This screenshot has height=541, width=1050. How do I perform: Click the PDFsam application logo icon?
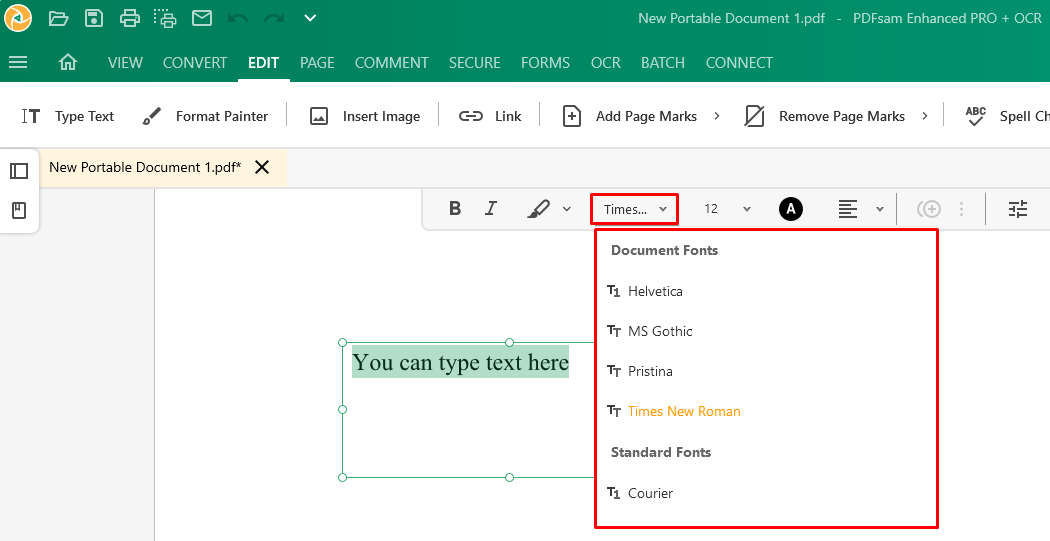[x=18, y=18]
